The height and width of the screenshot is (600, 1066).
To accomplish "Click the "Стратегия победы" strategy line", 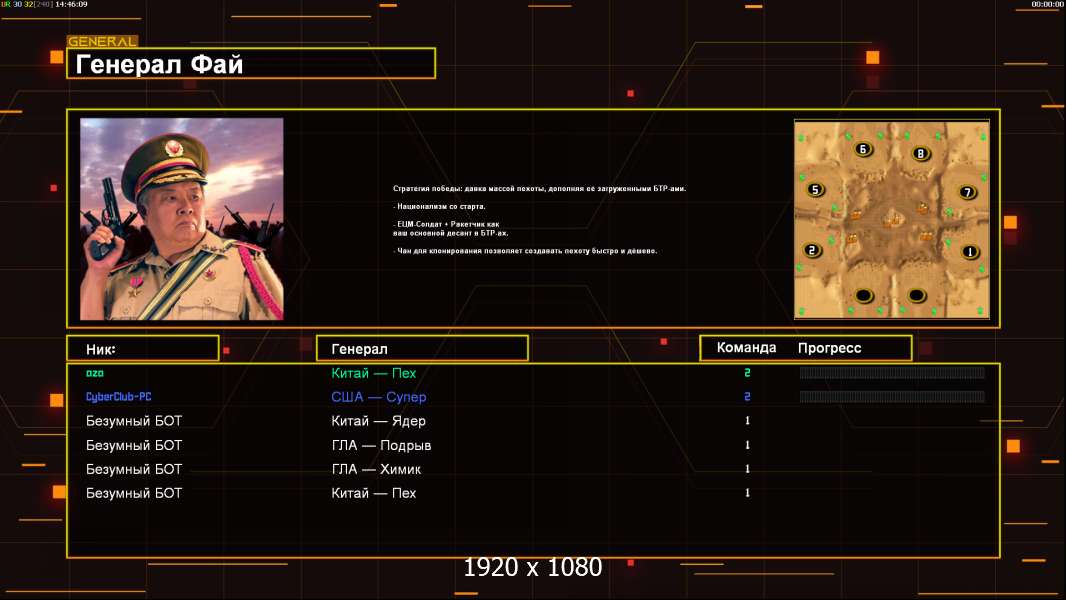I will [x=539, y=188].
